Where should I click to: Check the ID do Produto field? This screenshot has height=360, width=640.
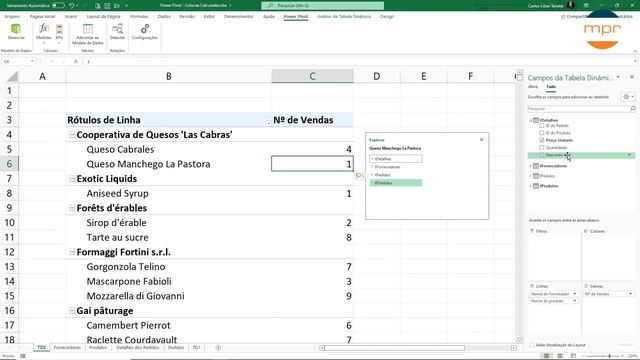coord(542,133)
